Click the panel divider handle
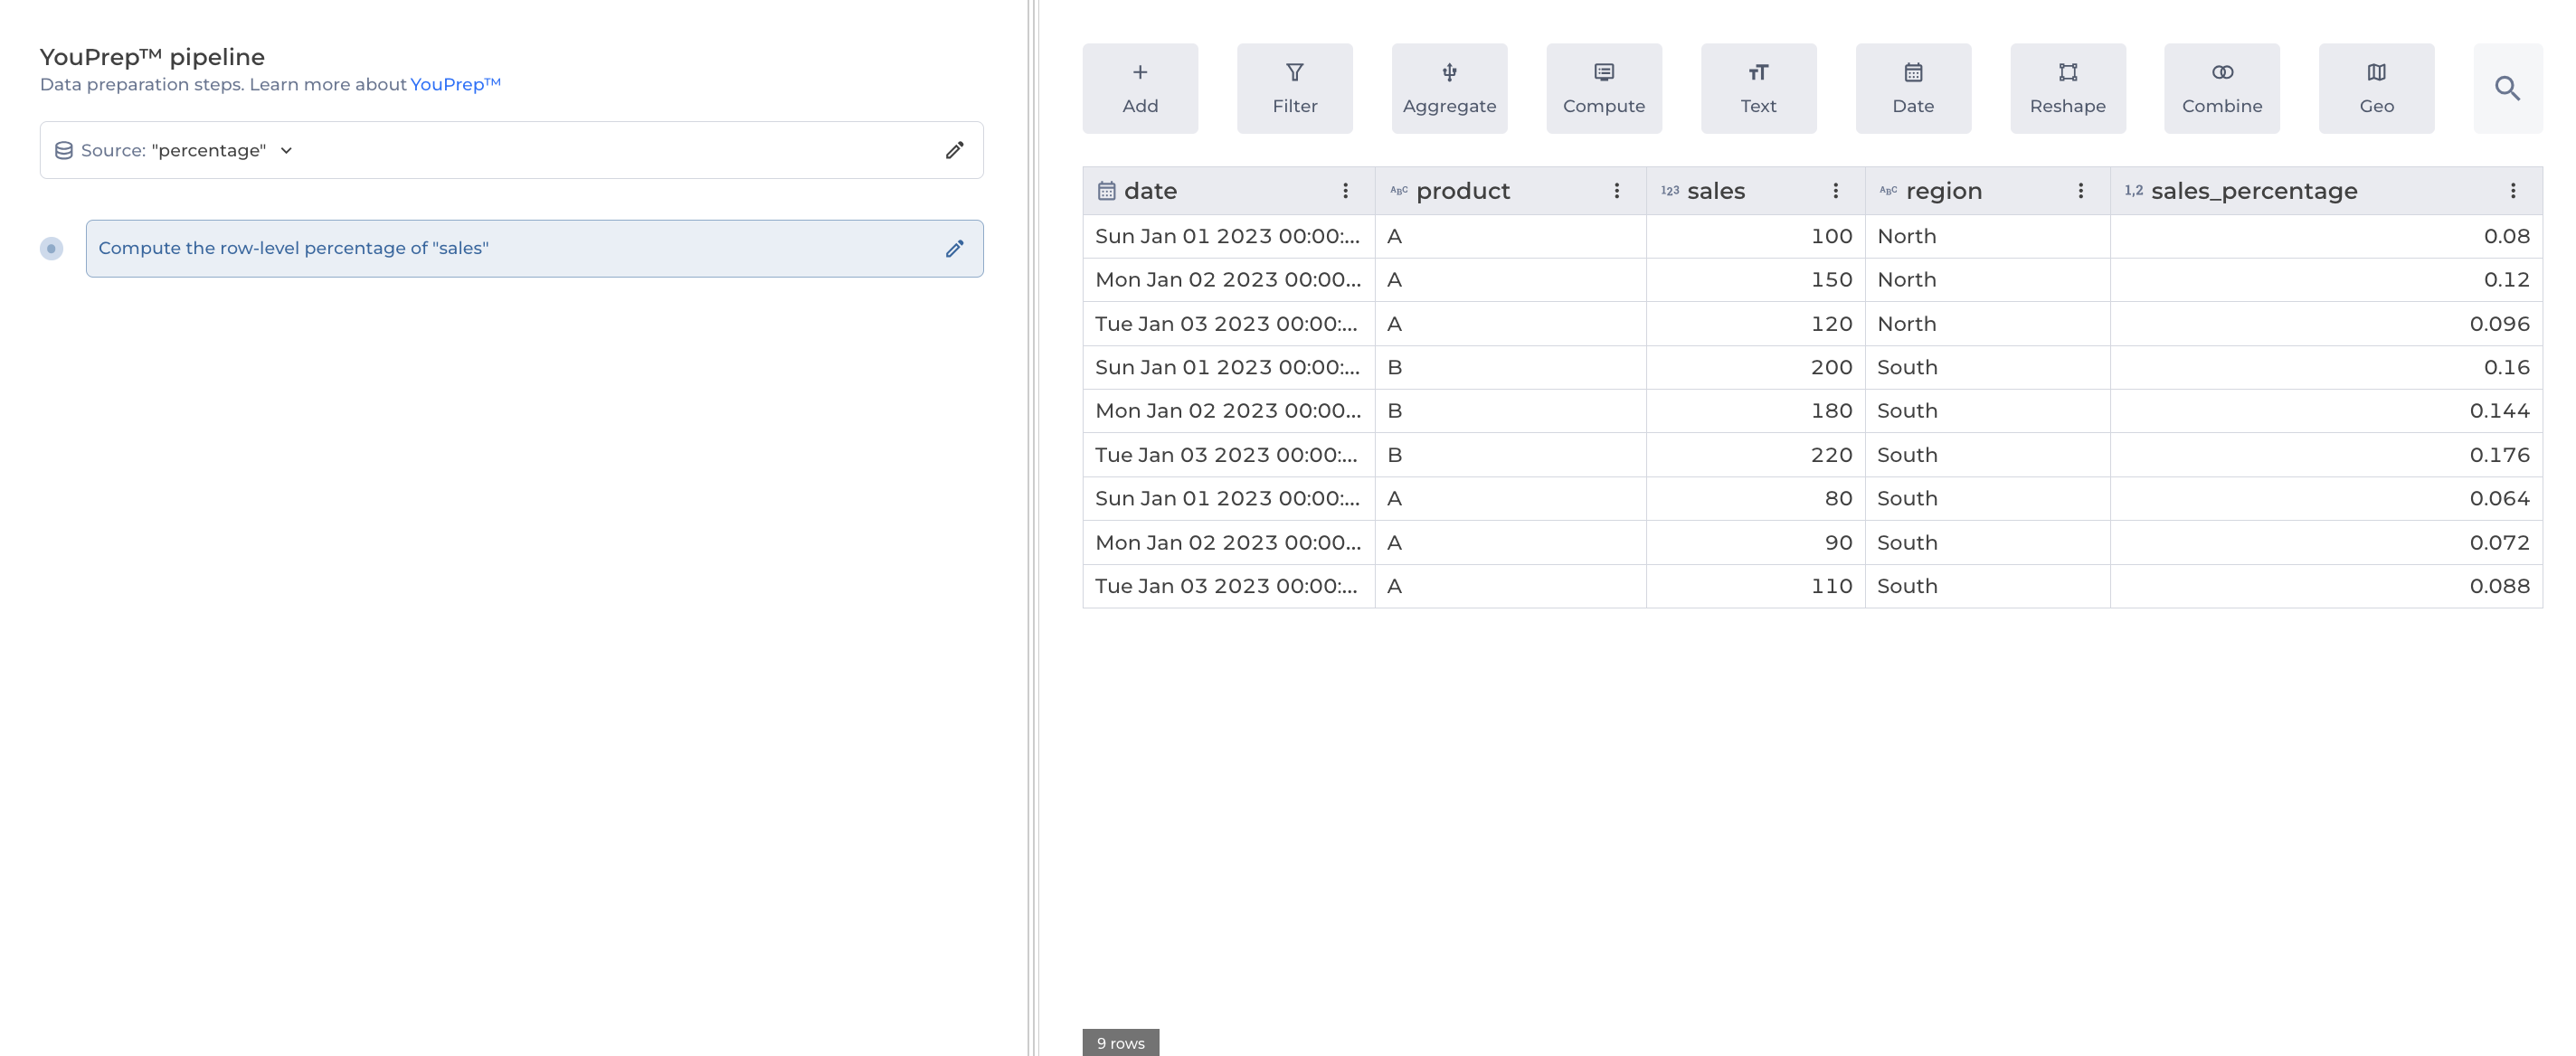 1033,528
